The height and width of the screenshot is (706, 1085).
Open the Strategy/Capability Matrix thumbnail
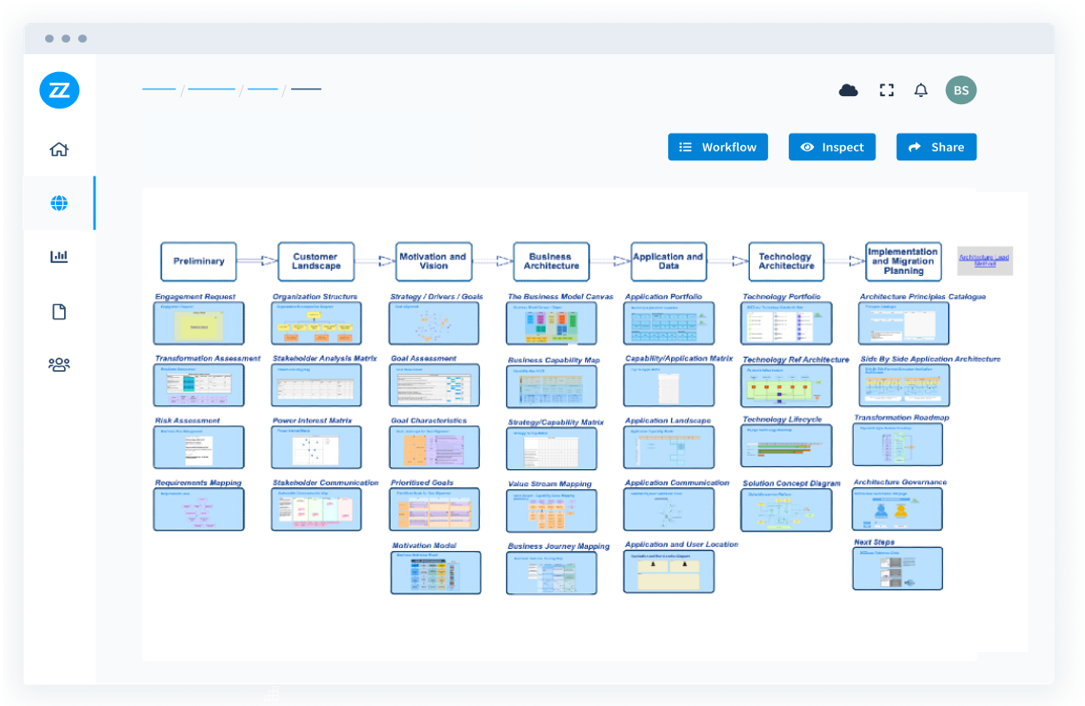551,449
